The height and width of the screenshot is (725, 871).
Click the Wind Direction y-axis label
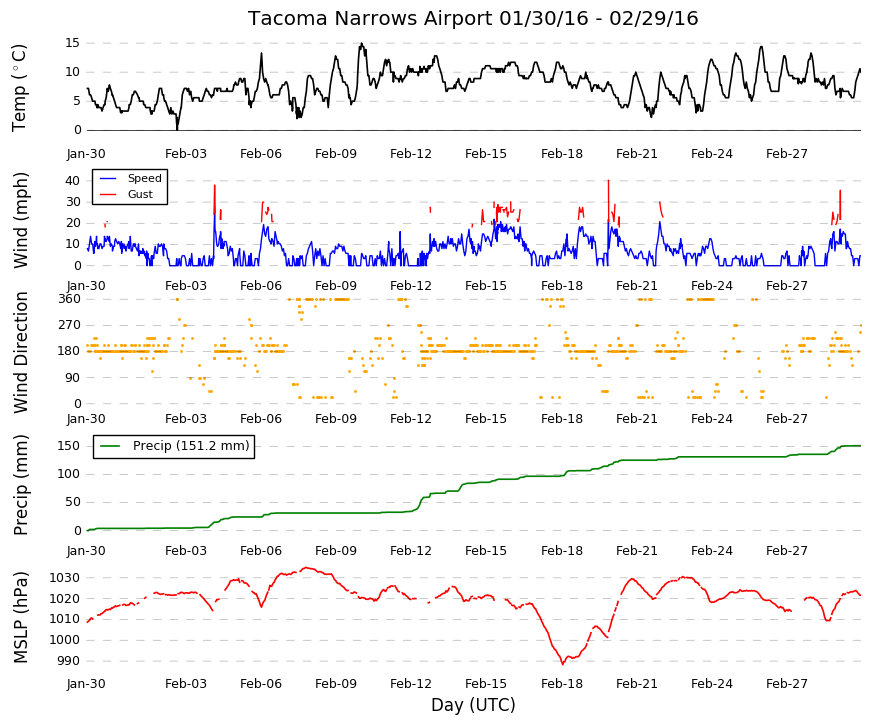click(21, 352)
